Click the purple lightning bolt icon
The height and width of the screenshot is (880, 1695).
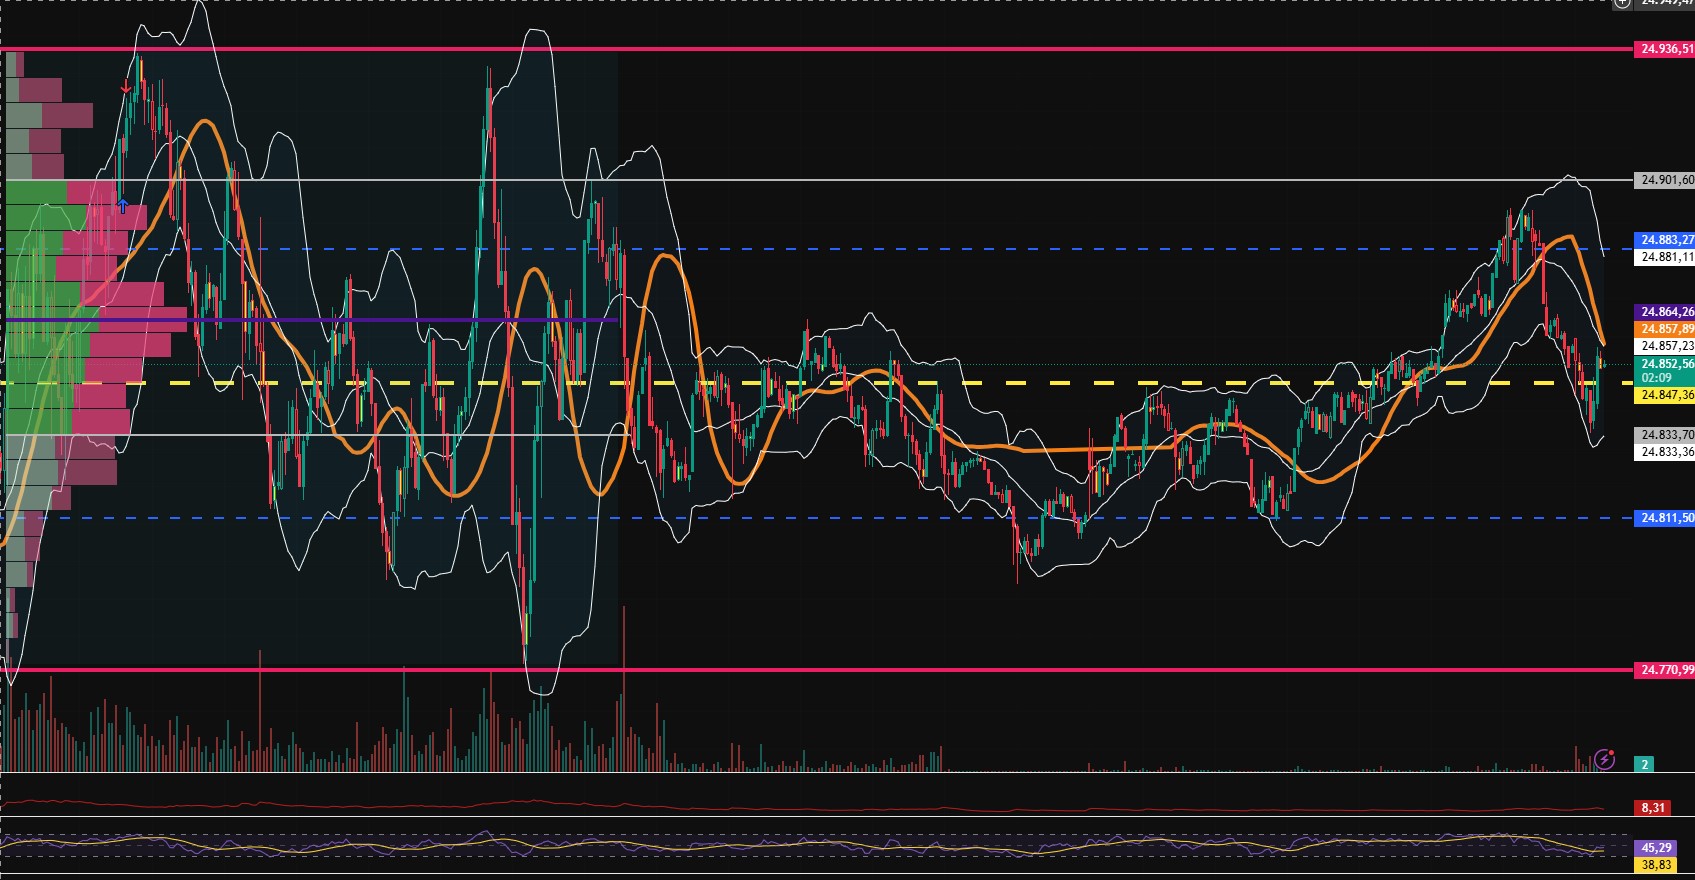[1604, 759]
